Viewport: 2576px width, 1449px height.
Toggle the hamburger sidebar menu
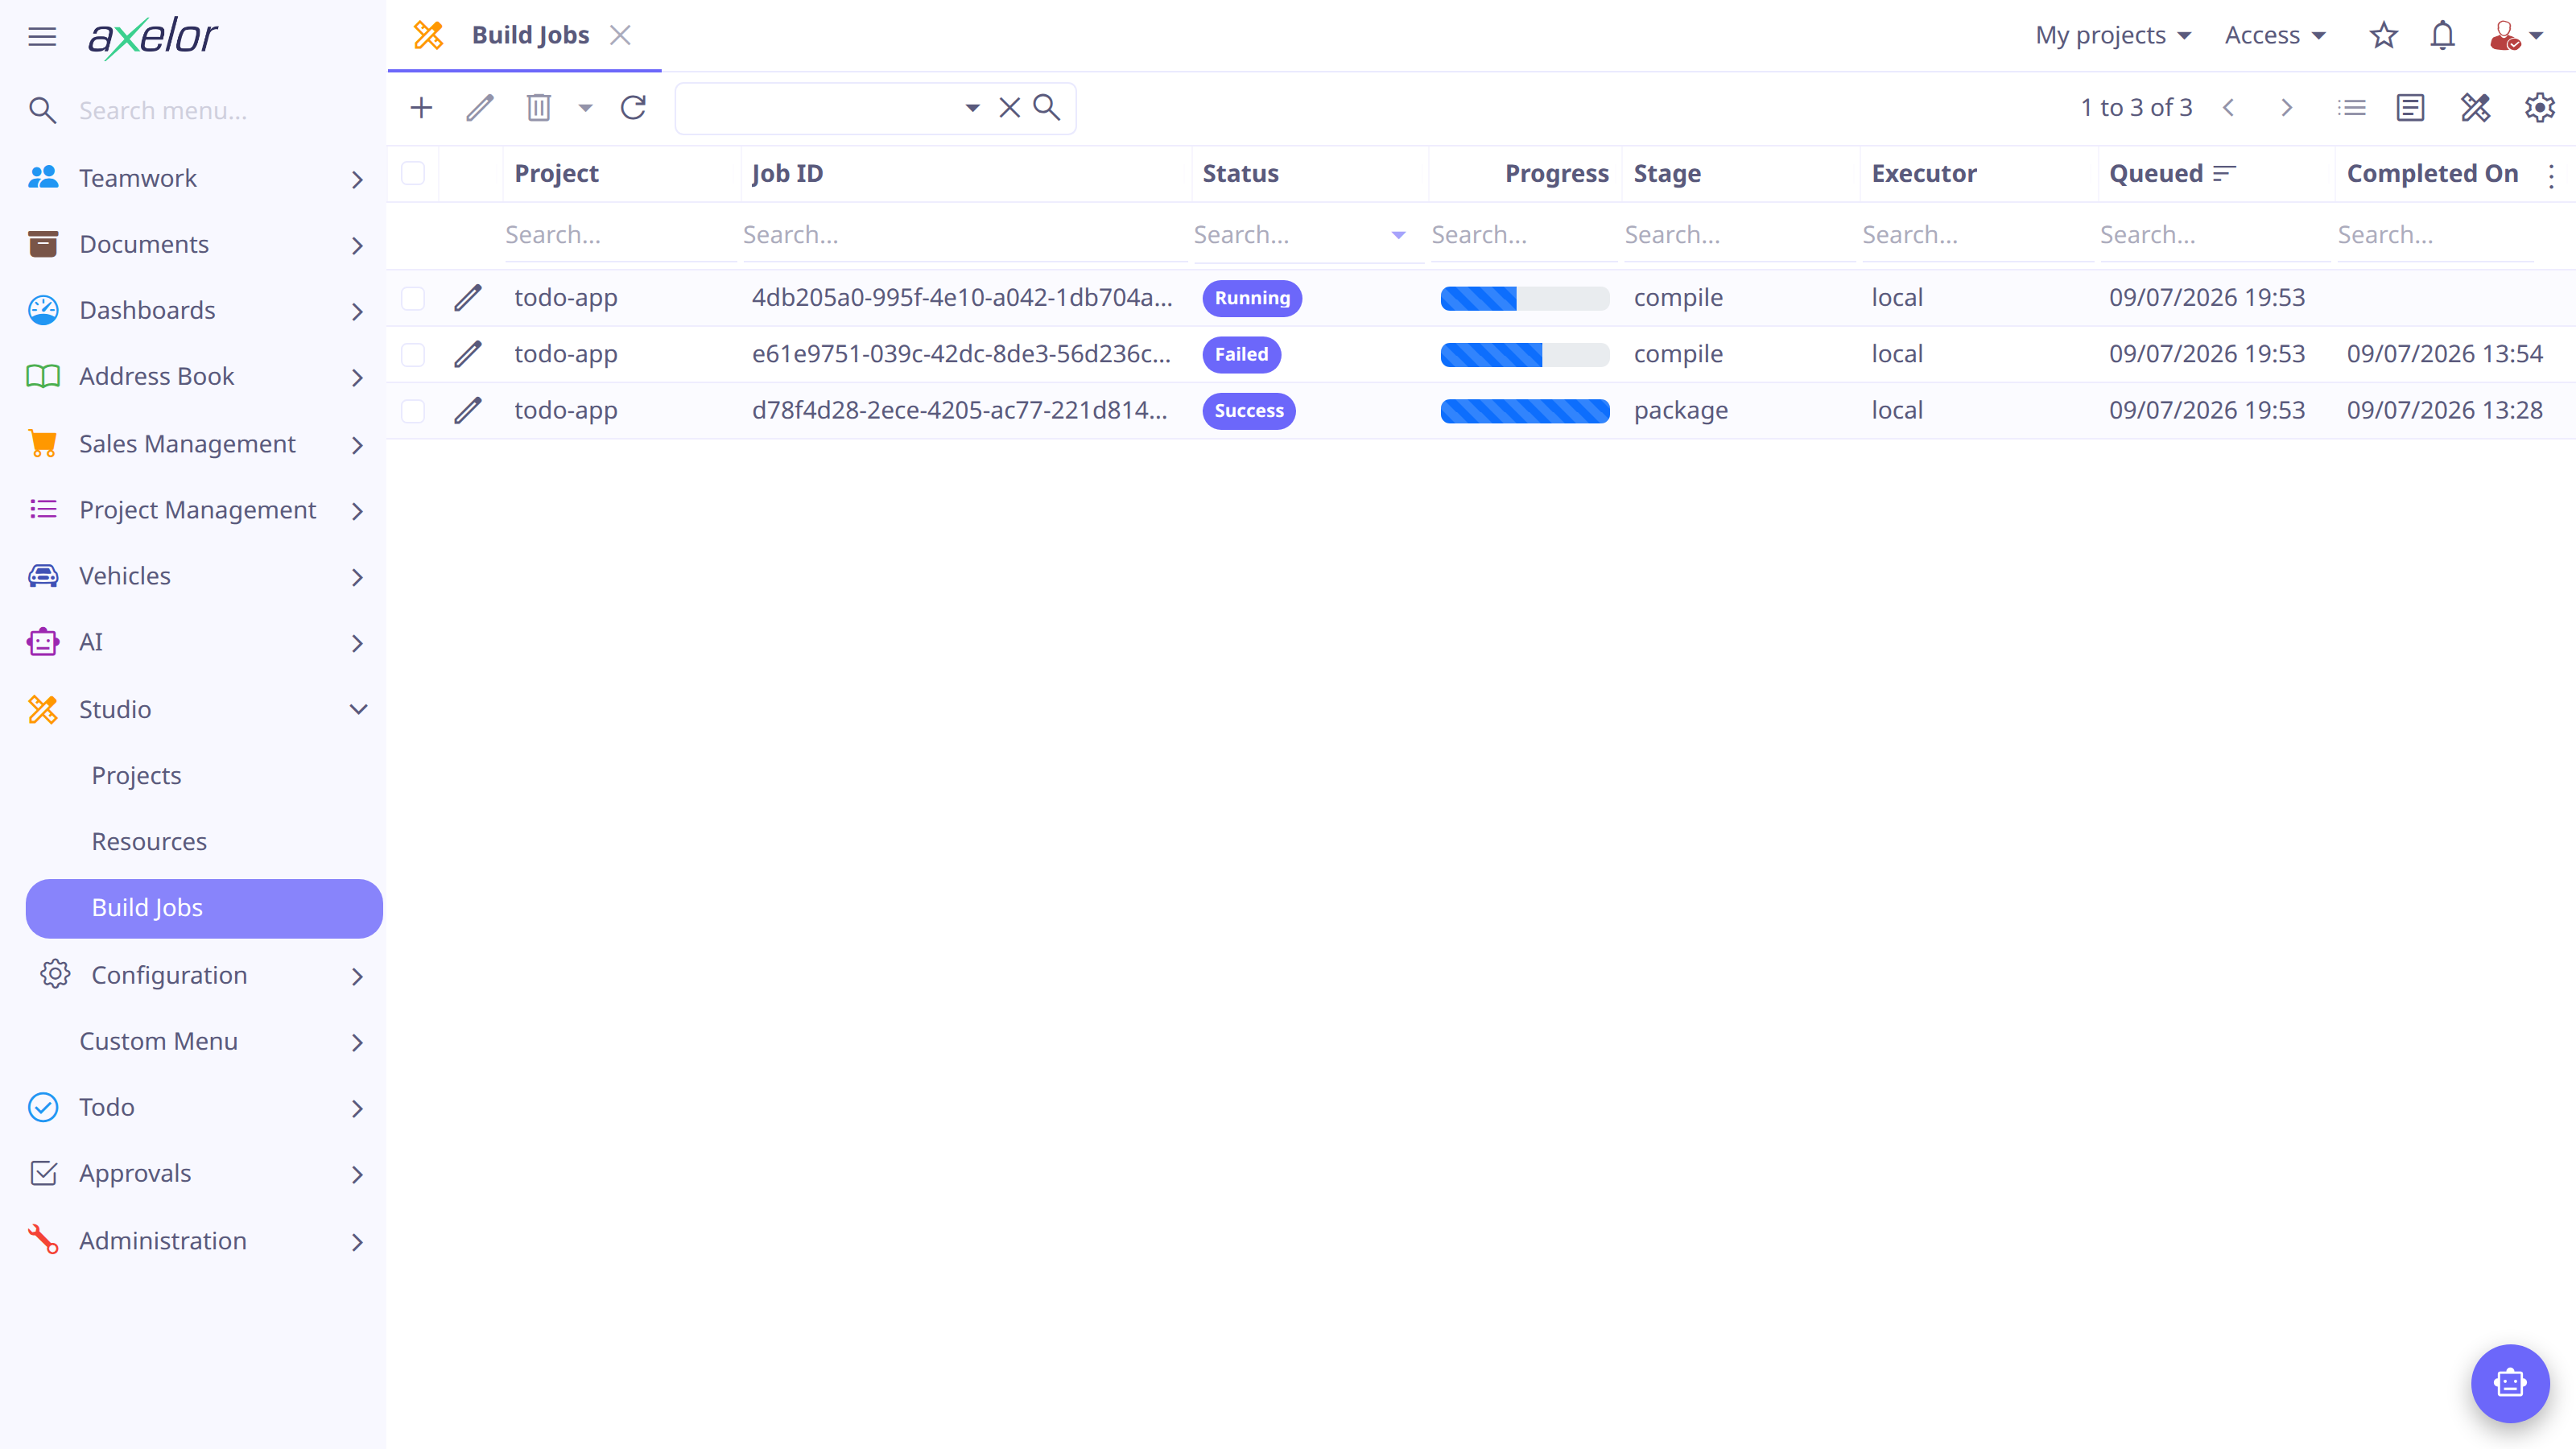tap(42, 37)
